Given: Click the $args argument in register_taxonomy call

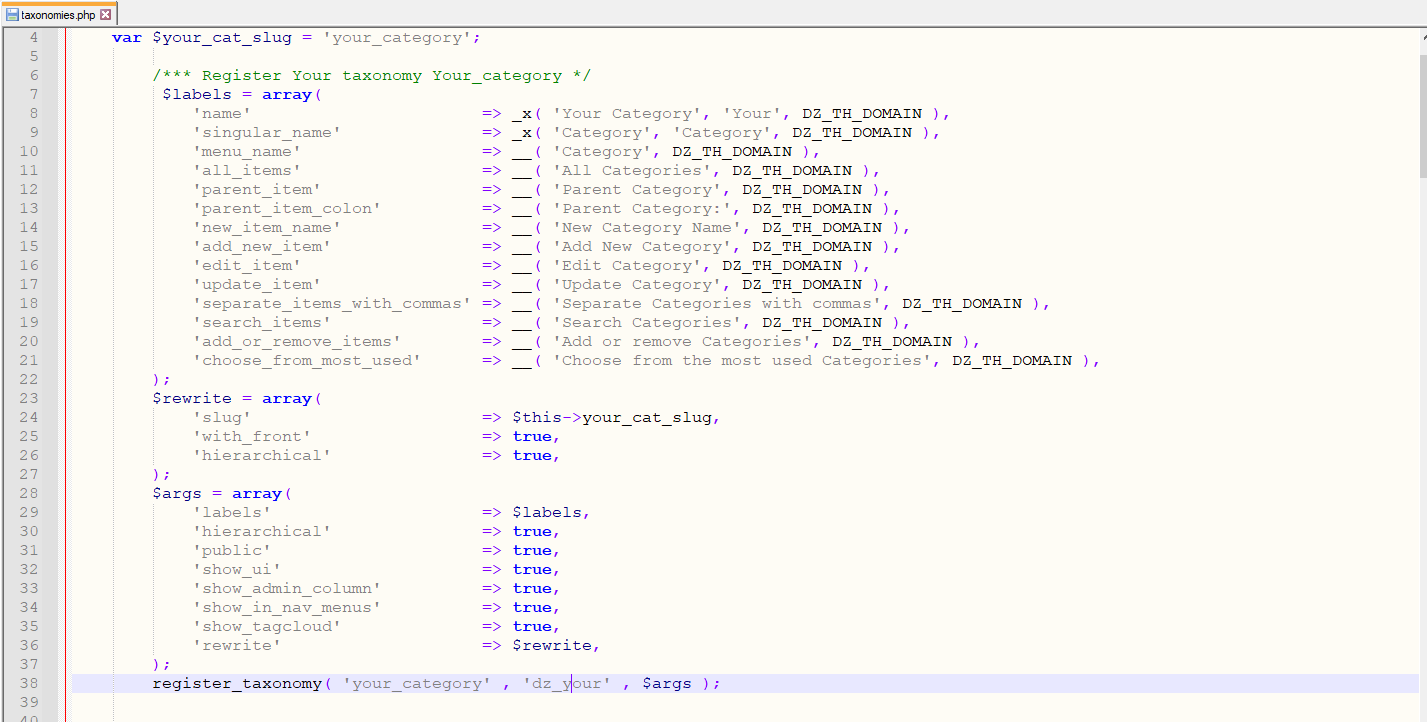Looking at the screenshot, I should tap(666, 684).
